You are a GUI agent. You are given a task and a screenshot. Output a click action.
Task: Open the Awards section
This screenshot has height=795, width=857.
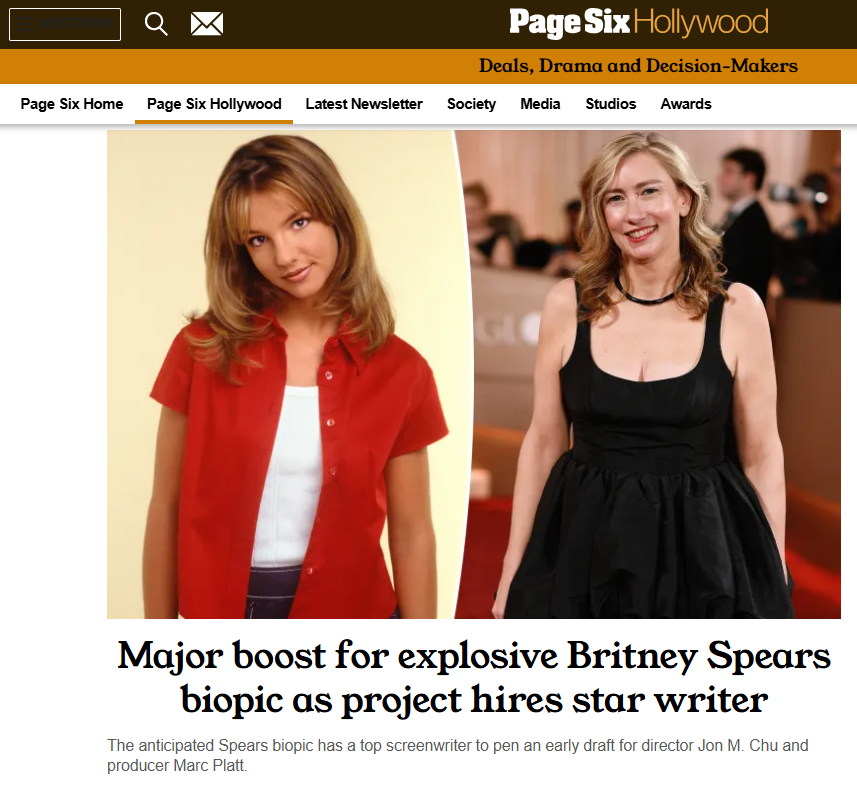pos(686,104)
